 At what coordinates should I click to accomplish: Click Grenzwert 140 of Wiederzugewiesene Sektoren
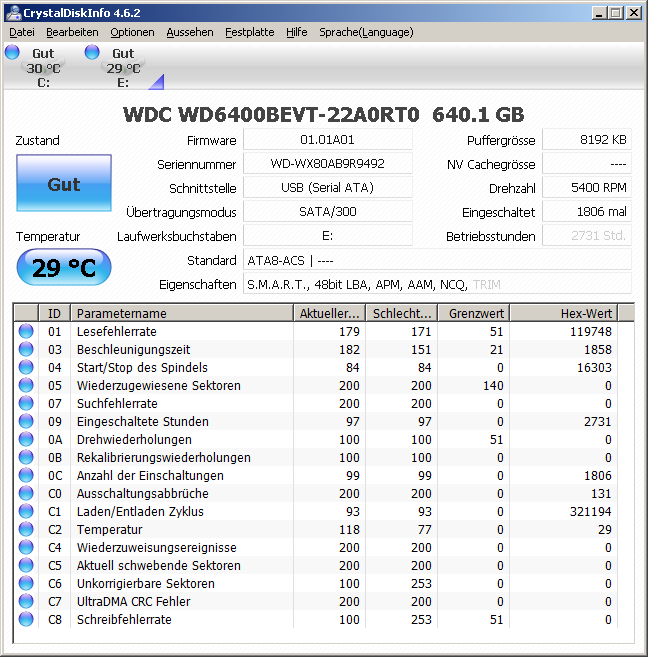point(493,385)
